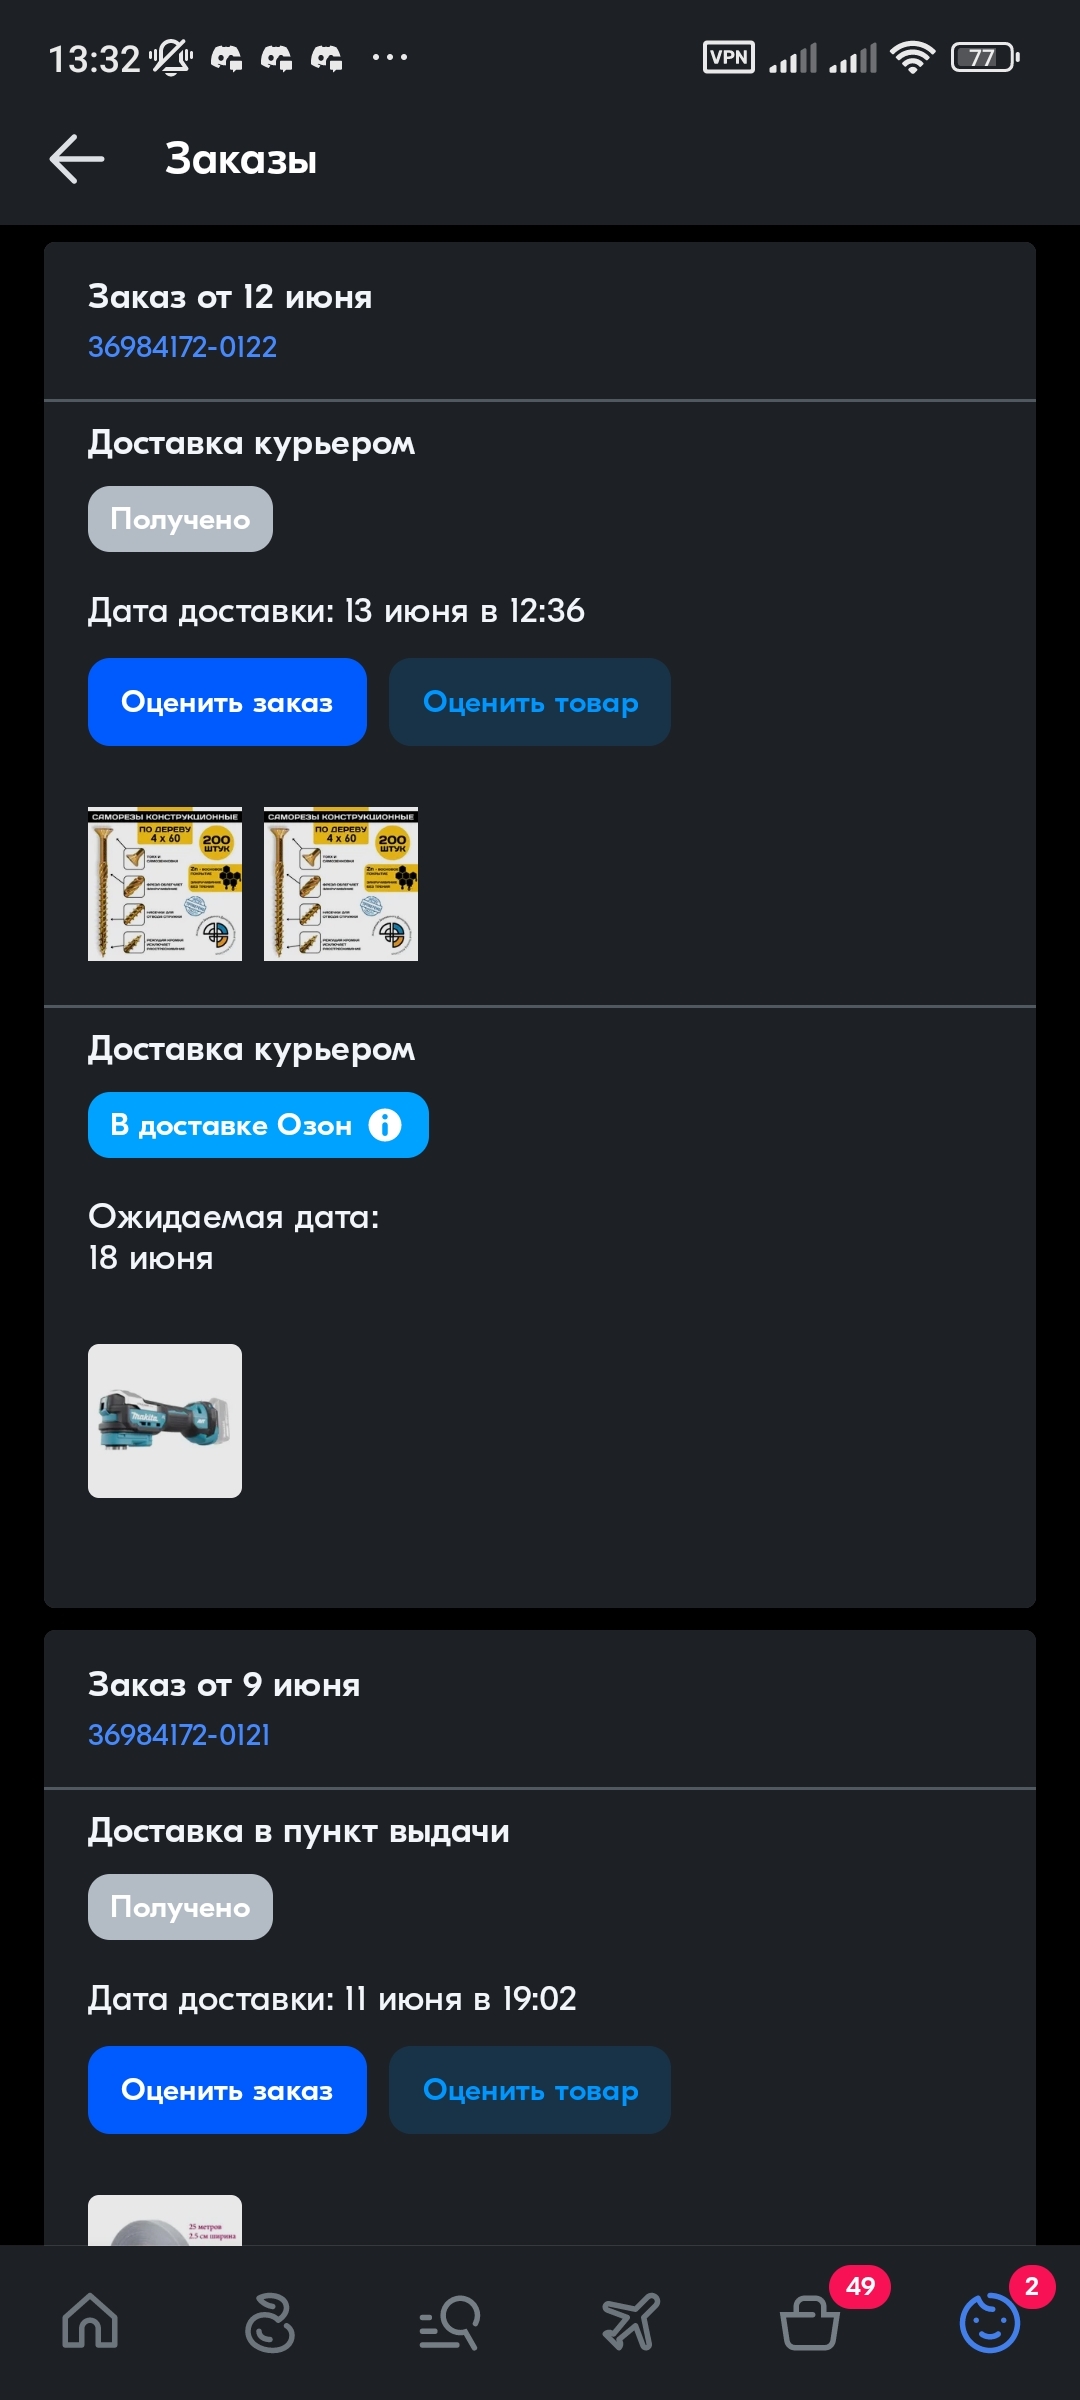Open the travel airplane icon
The width and height of the screenshot is (1080, 2400).
click(630, 2321)
